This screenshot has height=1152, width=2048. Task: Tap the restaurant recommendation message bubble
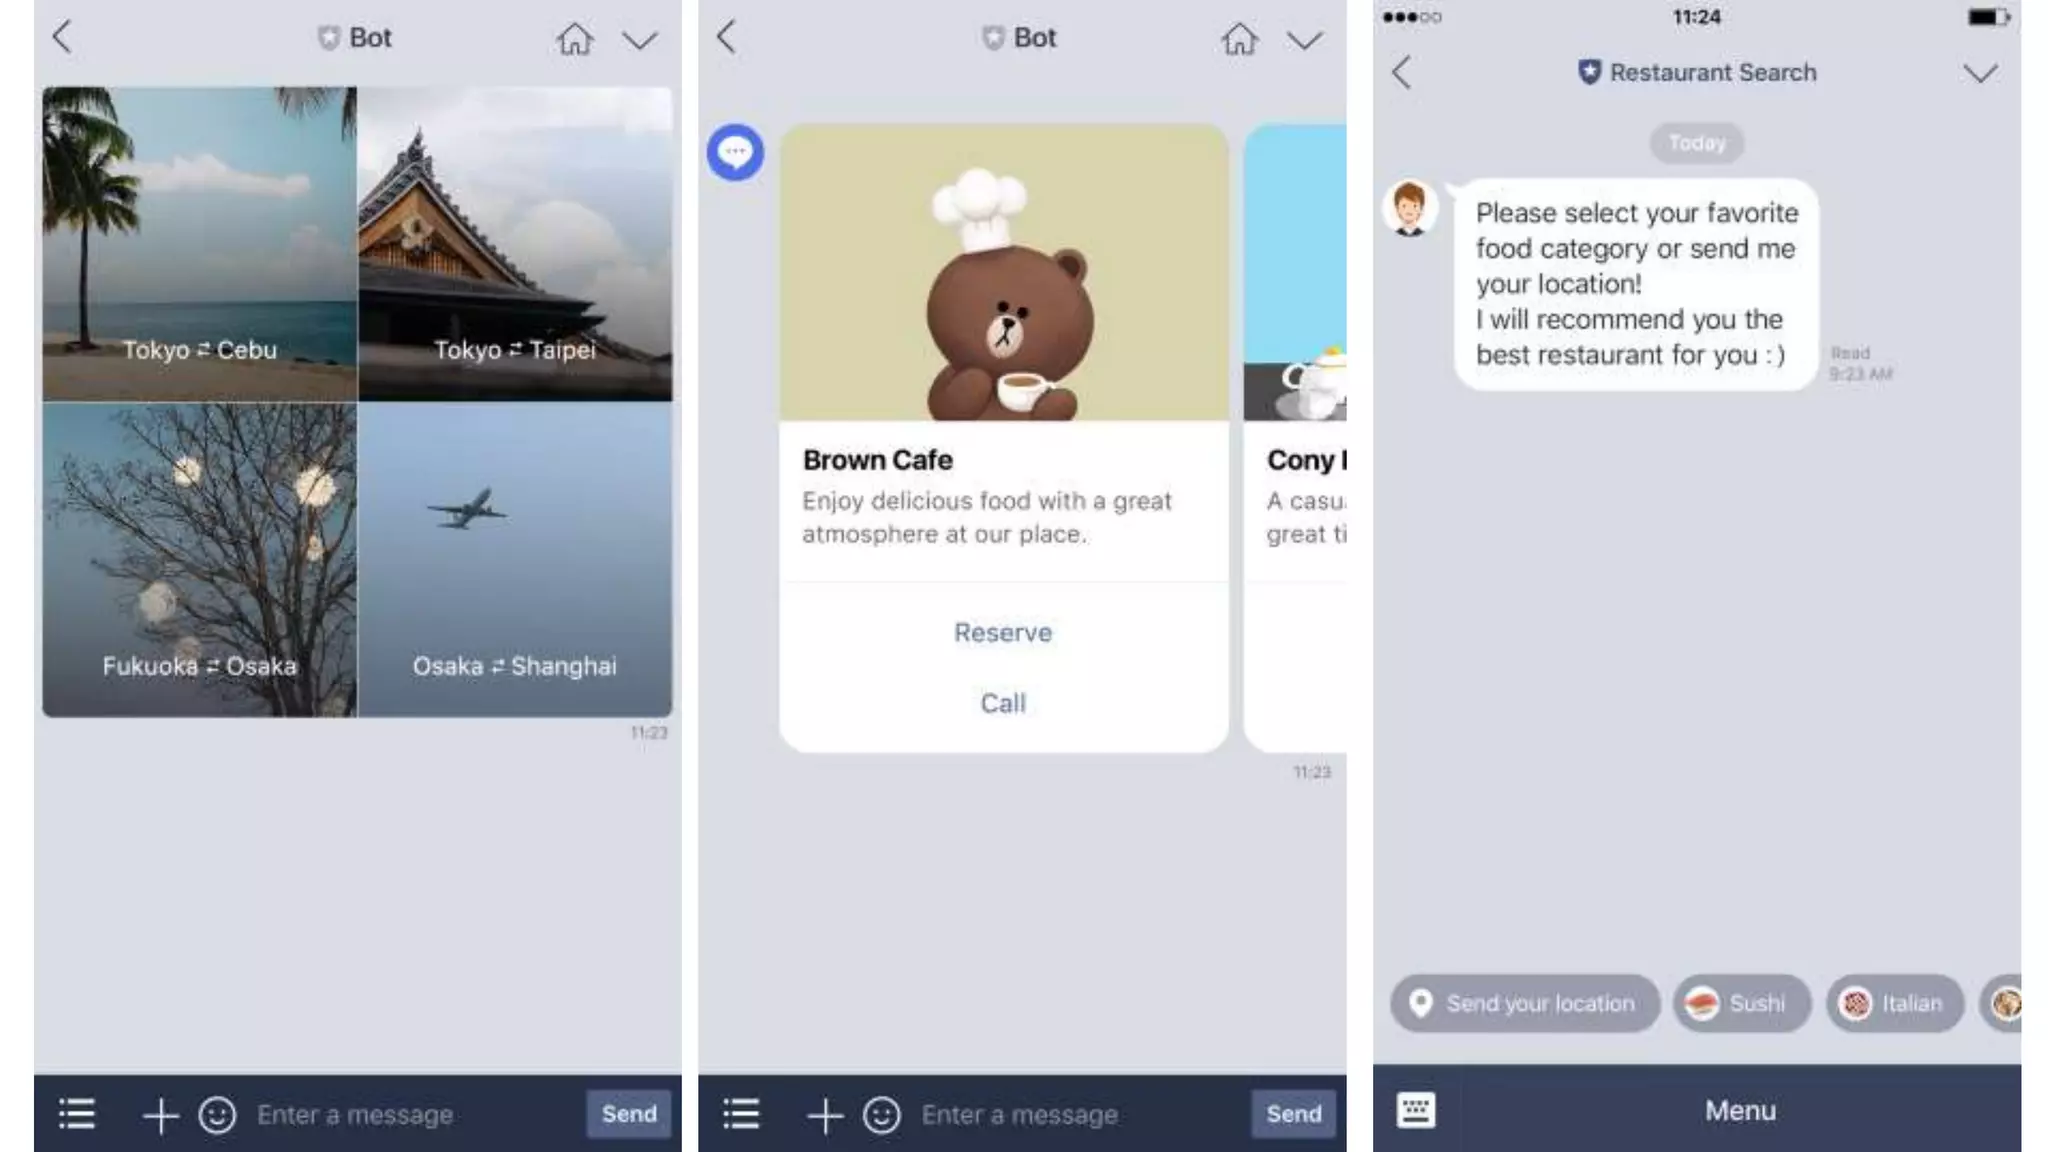[x=1636, y=284]
